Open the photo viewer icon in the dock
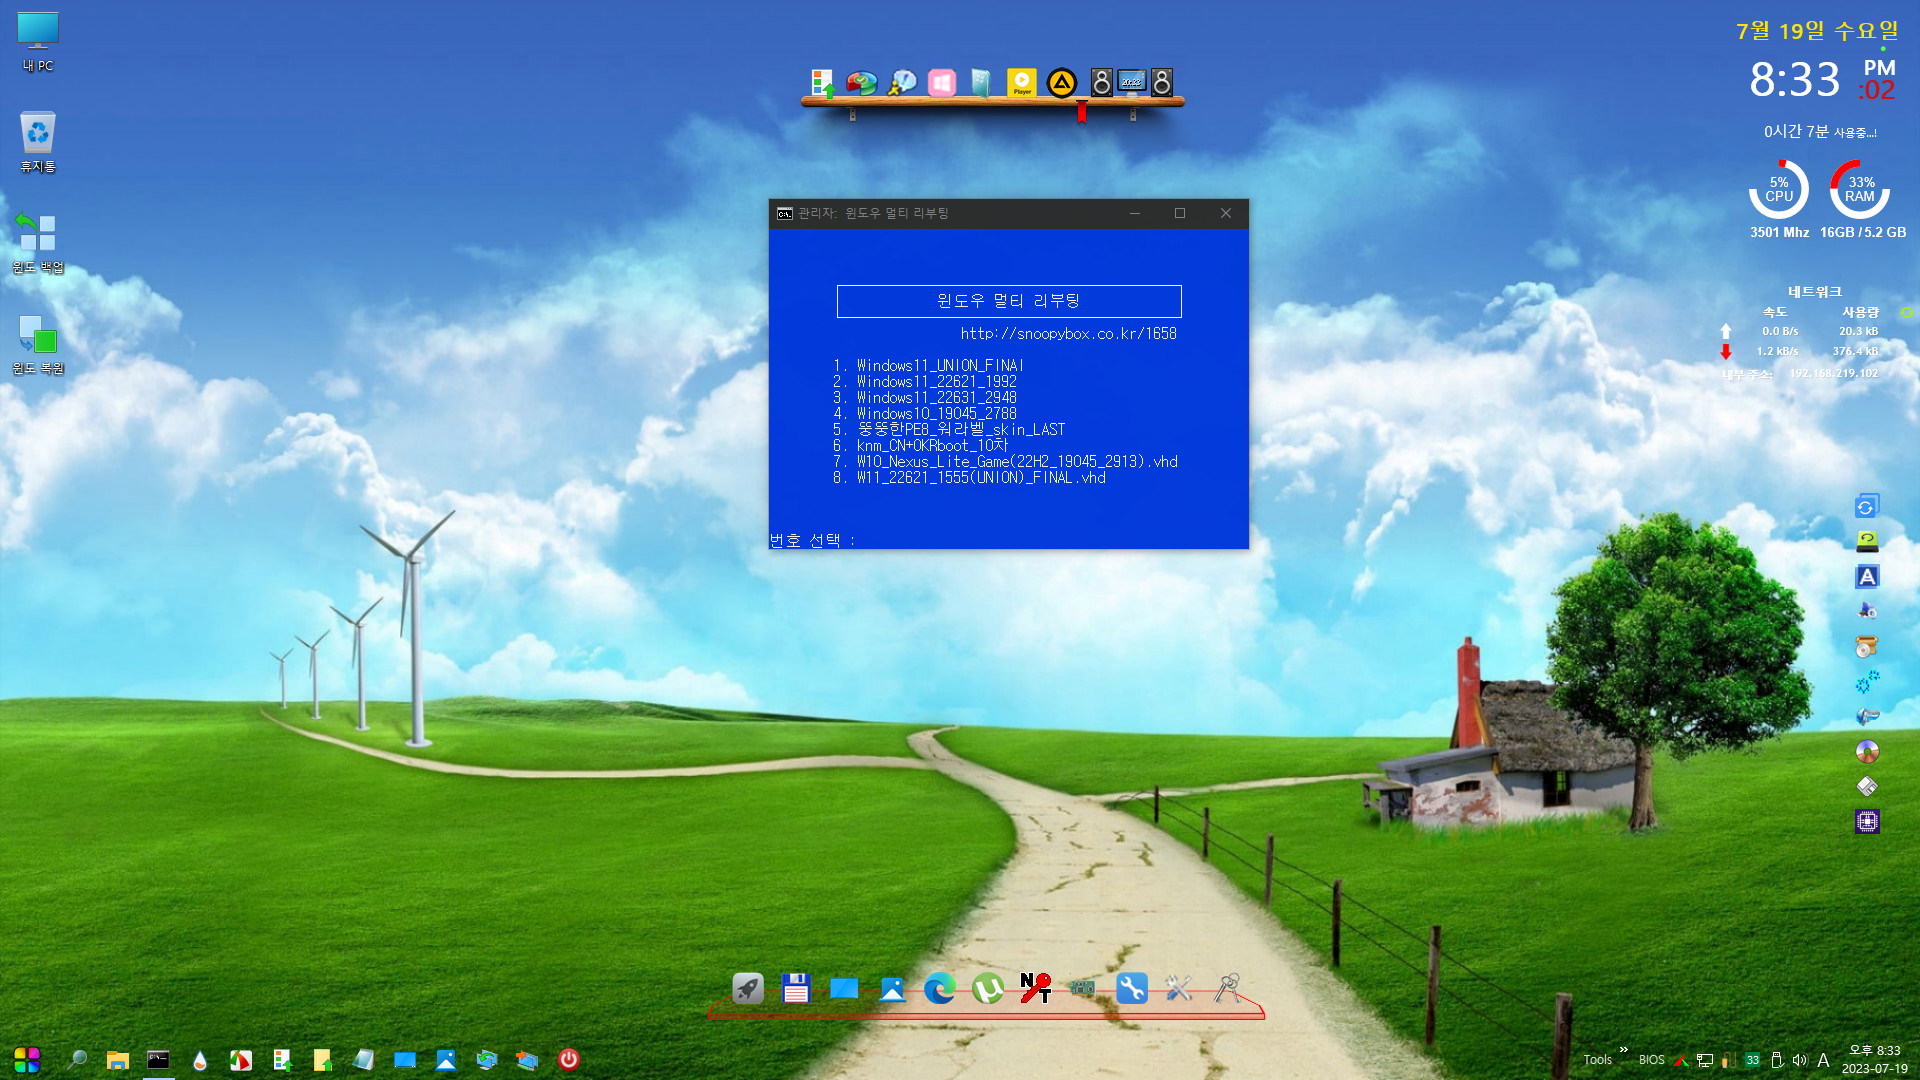1920x1080 pixels. point(892,989)
